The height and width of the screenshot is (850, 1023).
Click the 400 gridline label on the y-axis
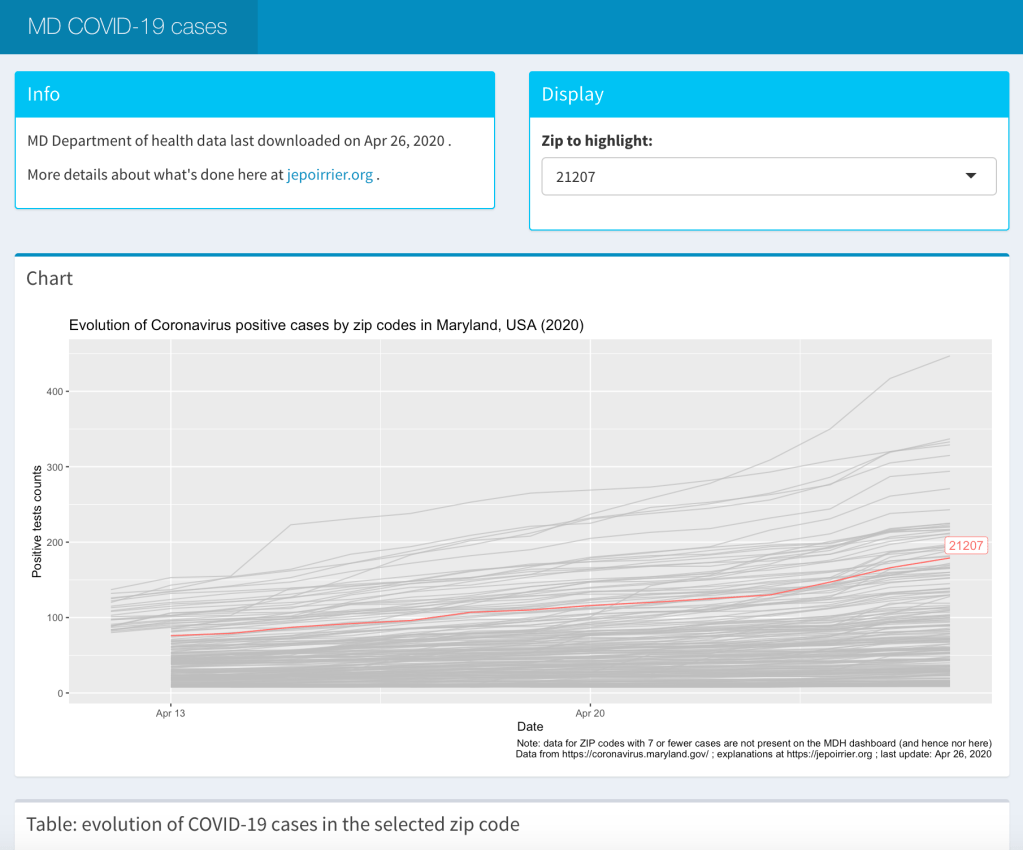click(x=53, y=392)
